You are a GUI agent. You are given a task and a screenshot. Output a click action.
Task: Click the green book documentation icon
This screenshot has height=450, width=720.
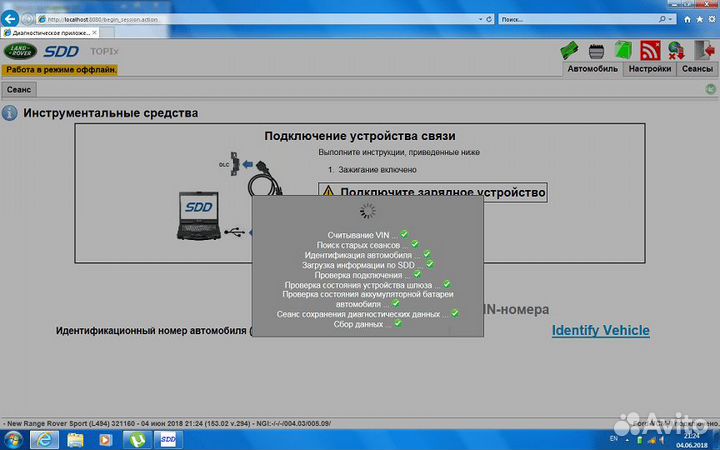pyautogui.click(x=624, y=51)
